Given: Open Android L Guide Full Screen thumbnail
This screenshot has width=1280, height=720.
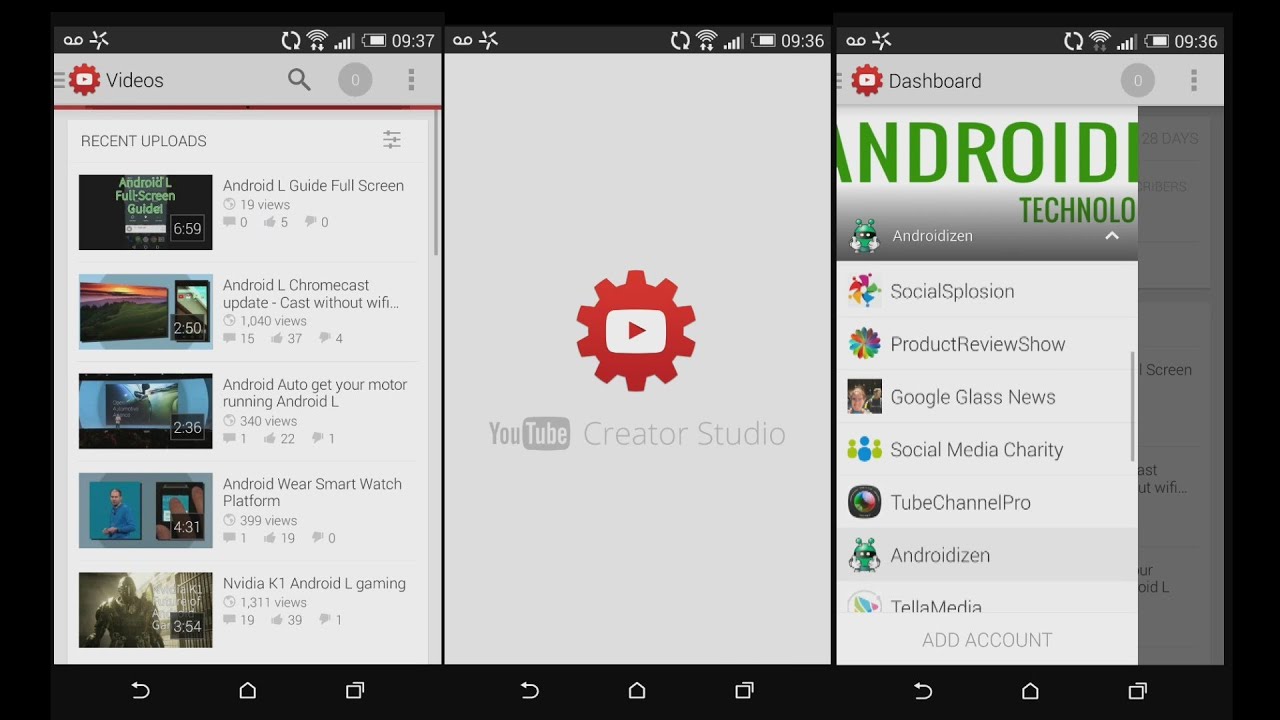Looking at the screenshot, I should pos(146,212).
